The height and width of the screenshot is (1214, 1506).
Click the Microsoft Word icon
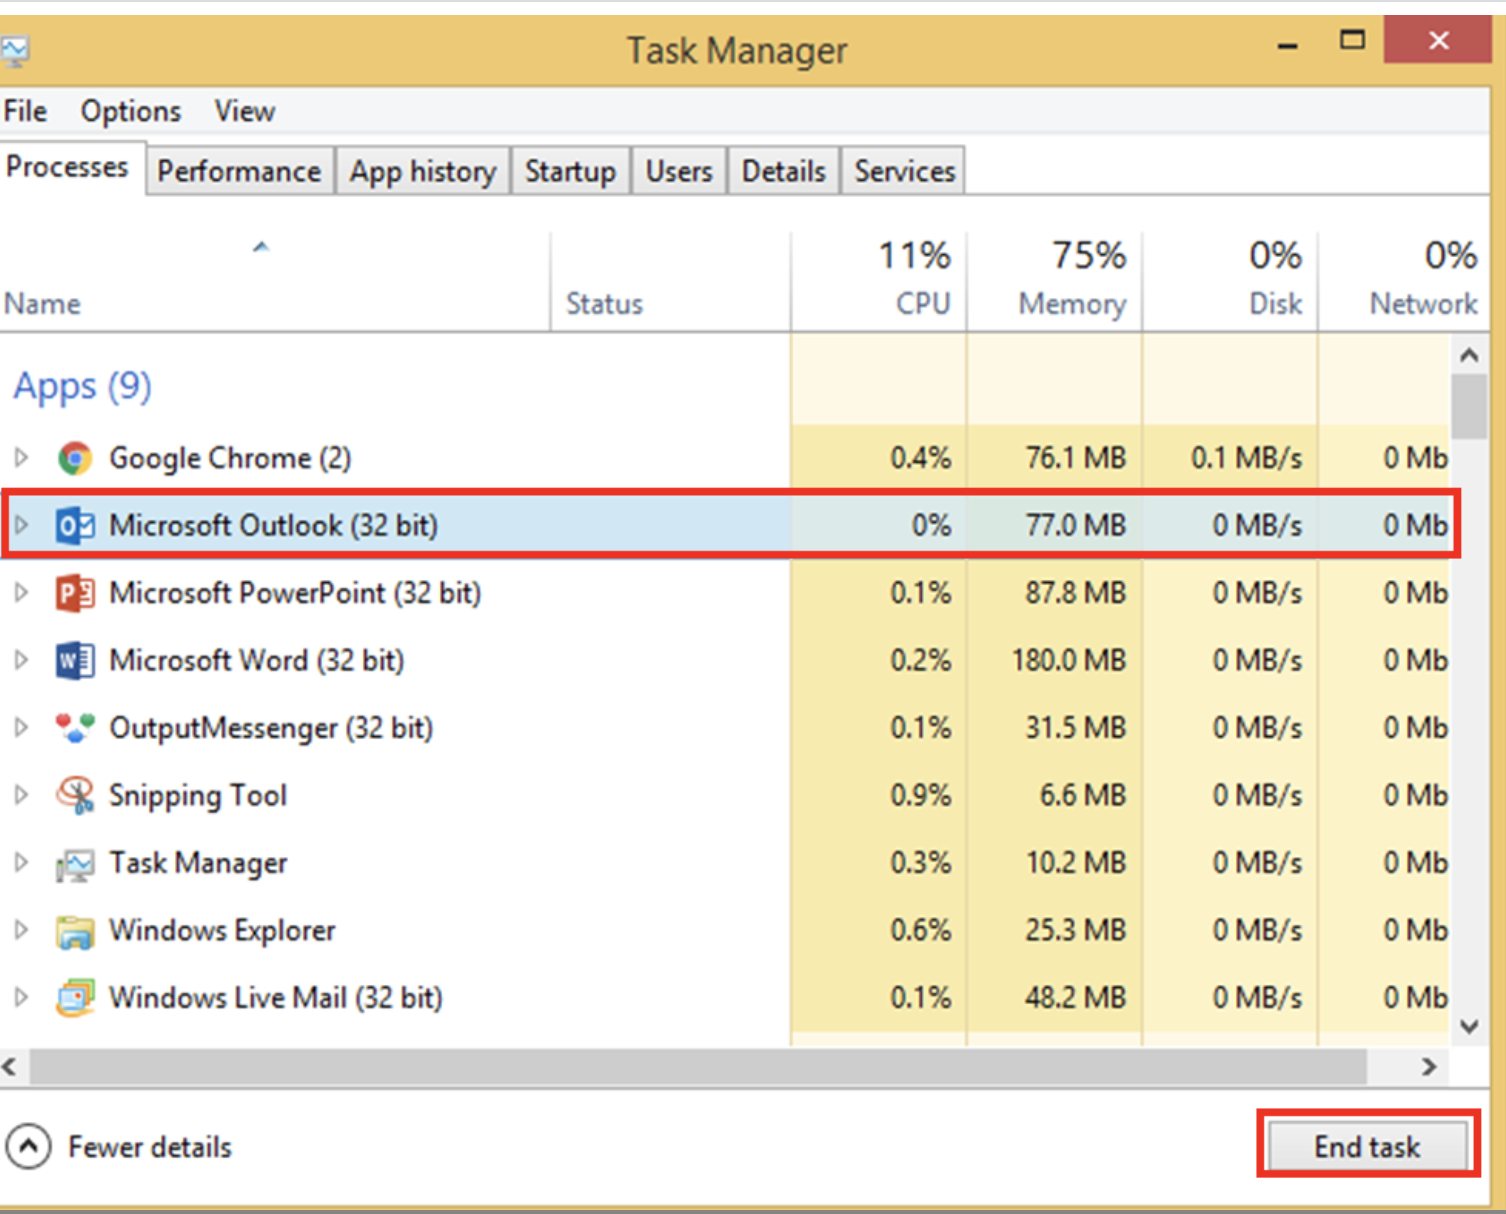click(75, 661)
